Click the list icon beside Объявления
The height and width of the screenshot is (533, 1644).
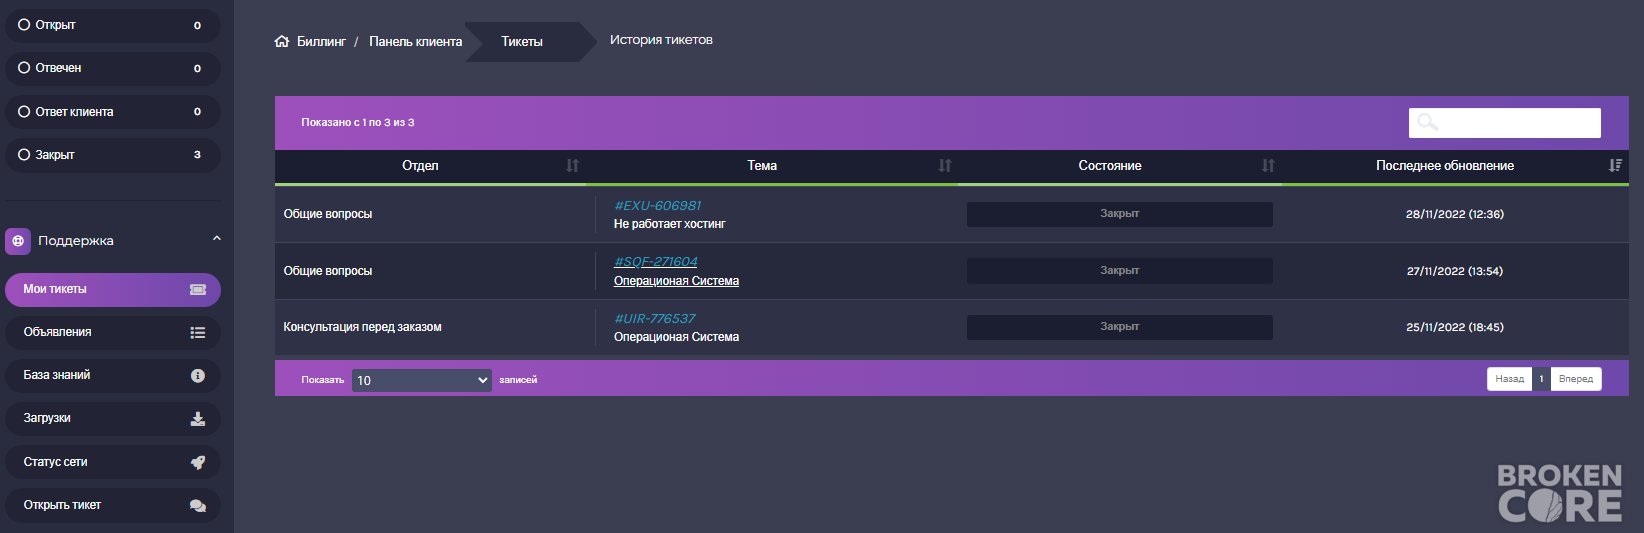pos(198,332)
